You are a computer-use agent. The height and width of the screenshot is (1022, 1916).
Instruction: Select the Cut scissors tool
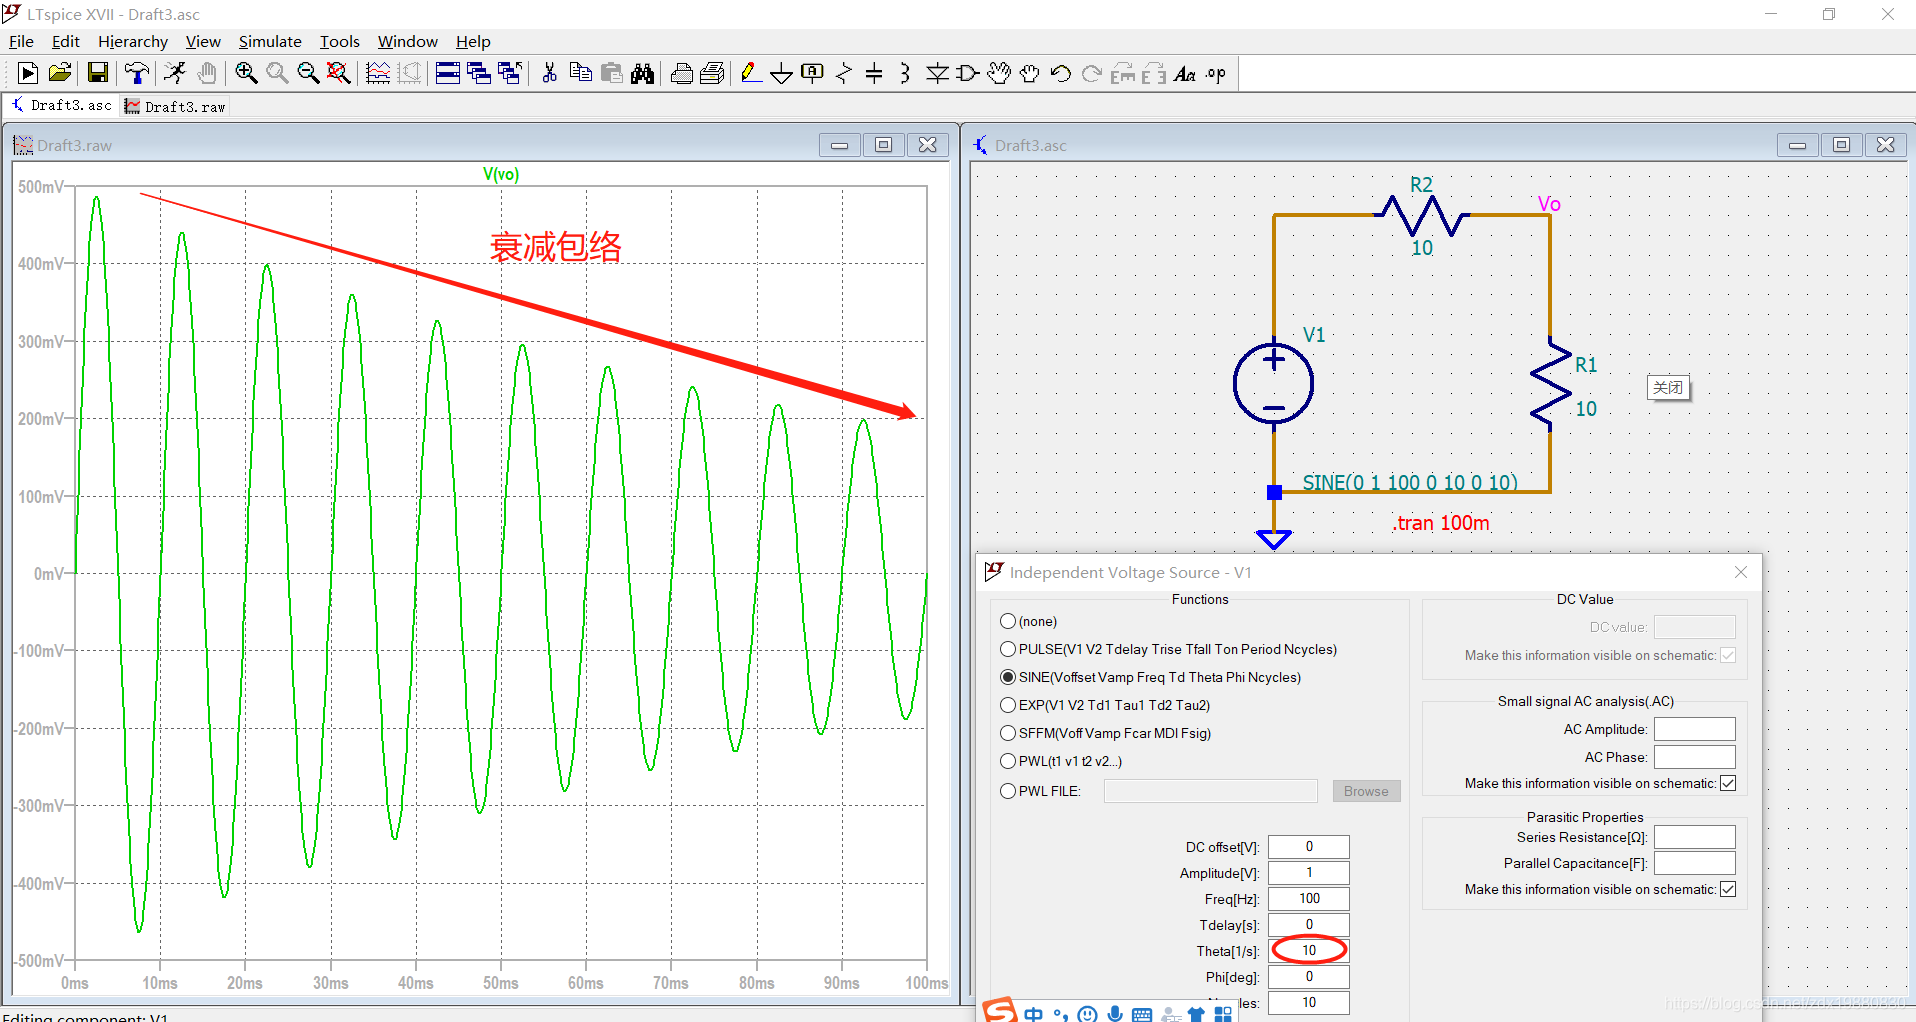549,73
